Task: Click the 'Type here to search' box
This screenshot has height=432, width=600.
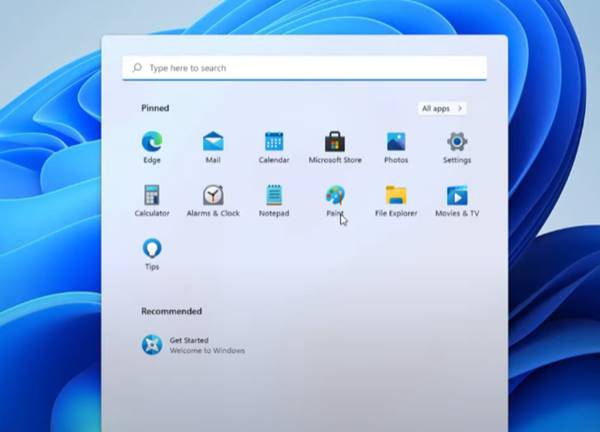Action: 305,68
